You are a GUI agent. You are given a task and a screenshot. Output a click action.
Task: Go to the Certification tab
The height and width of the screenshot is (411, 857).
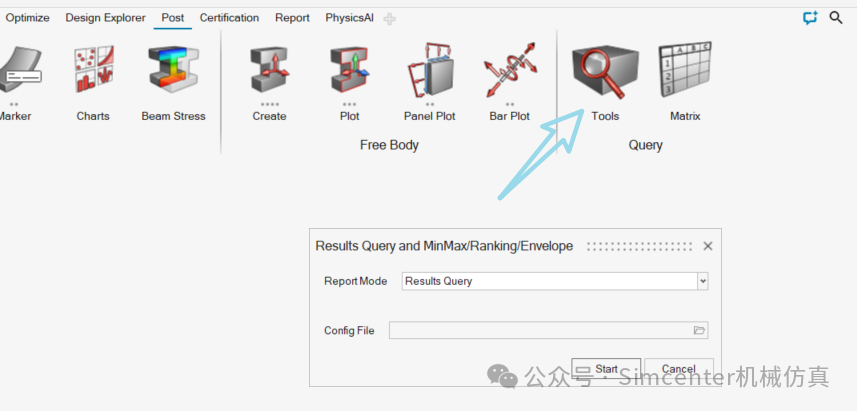[229, 18]
